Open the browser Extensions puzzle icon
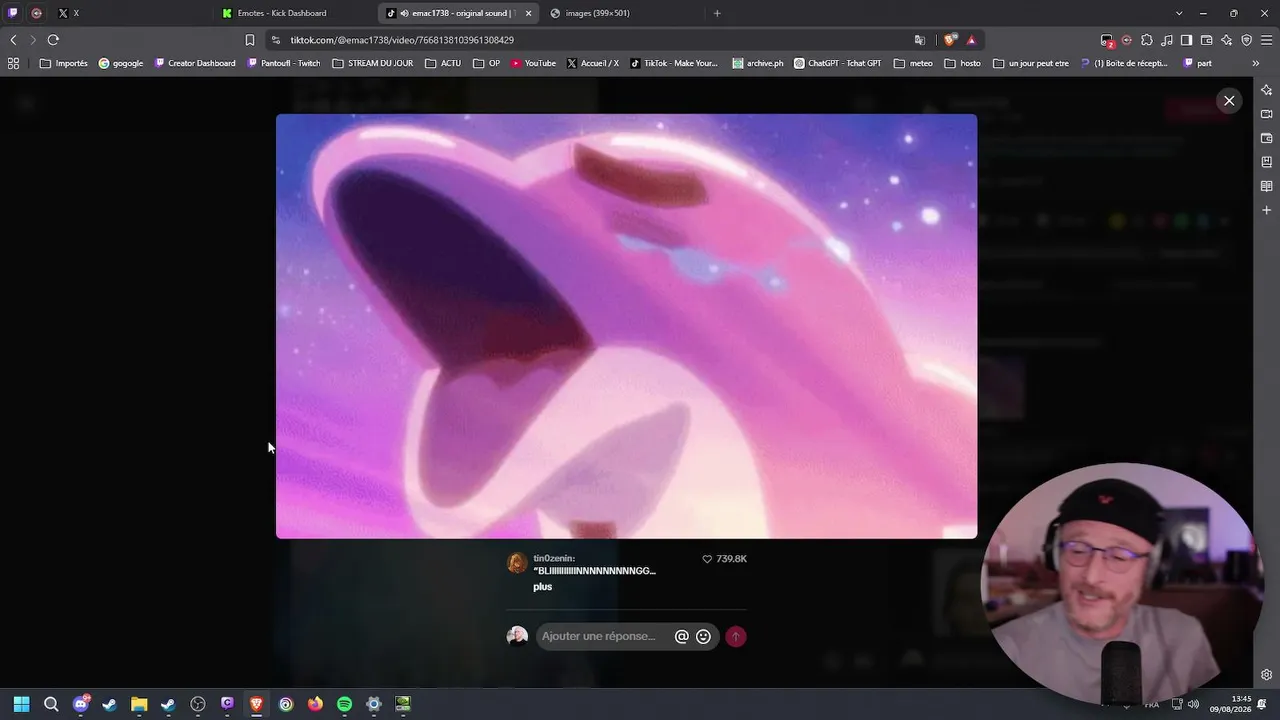 (x=1147, y=40)
